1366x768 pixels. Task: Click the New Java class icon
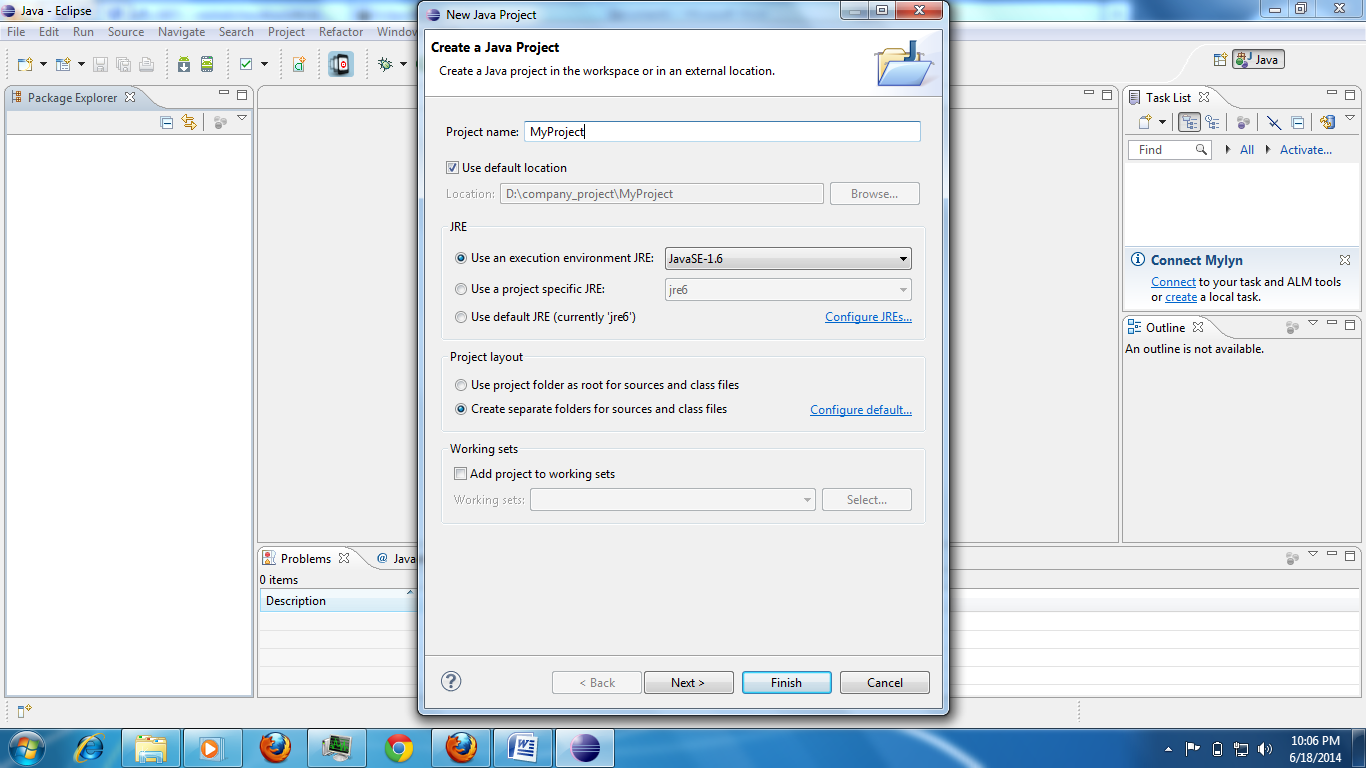299,64
